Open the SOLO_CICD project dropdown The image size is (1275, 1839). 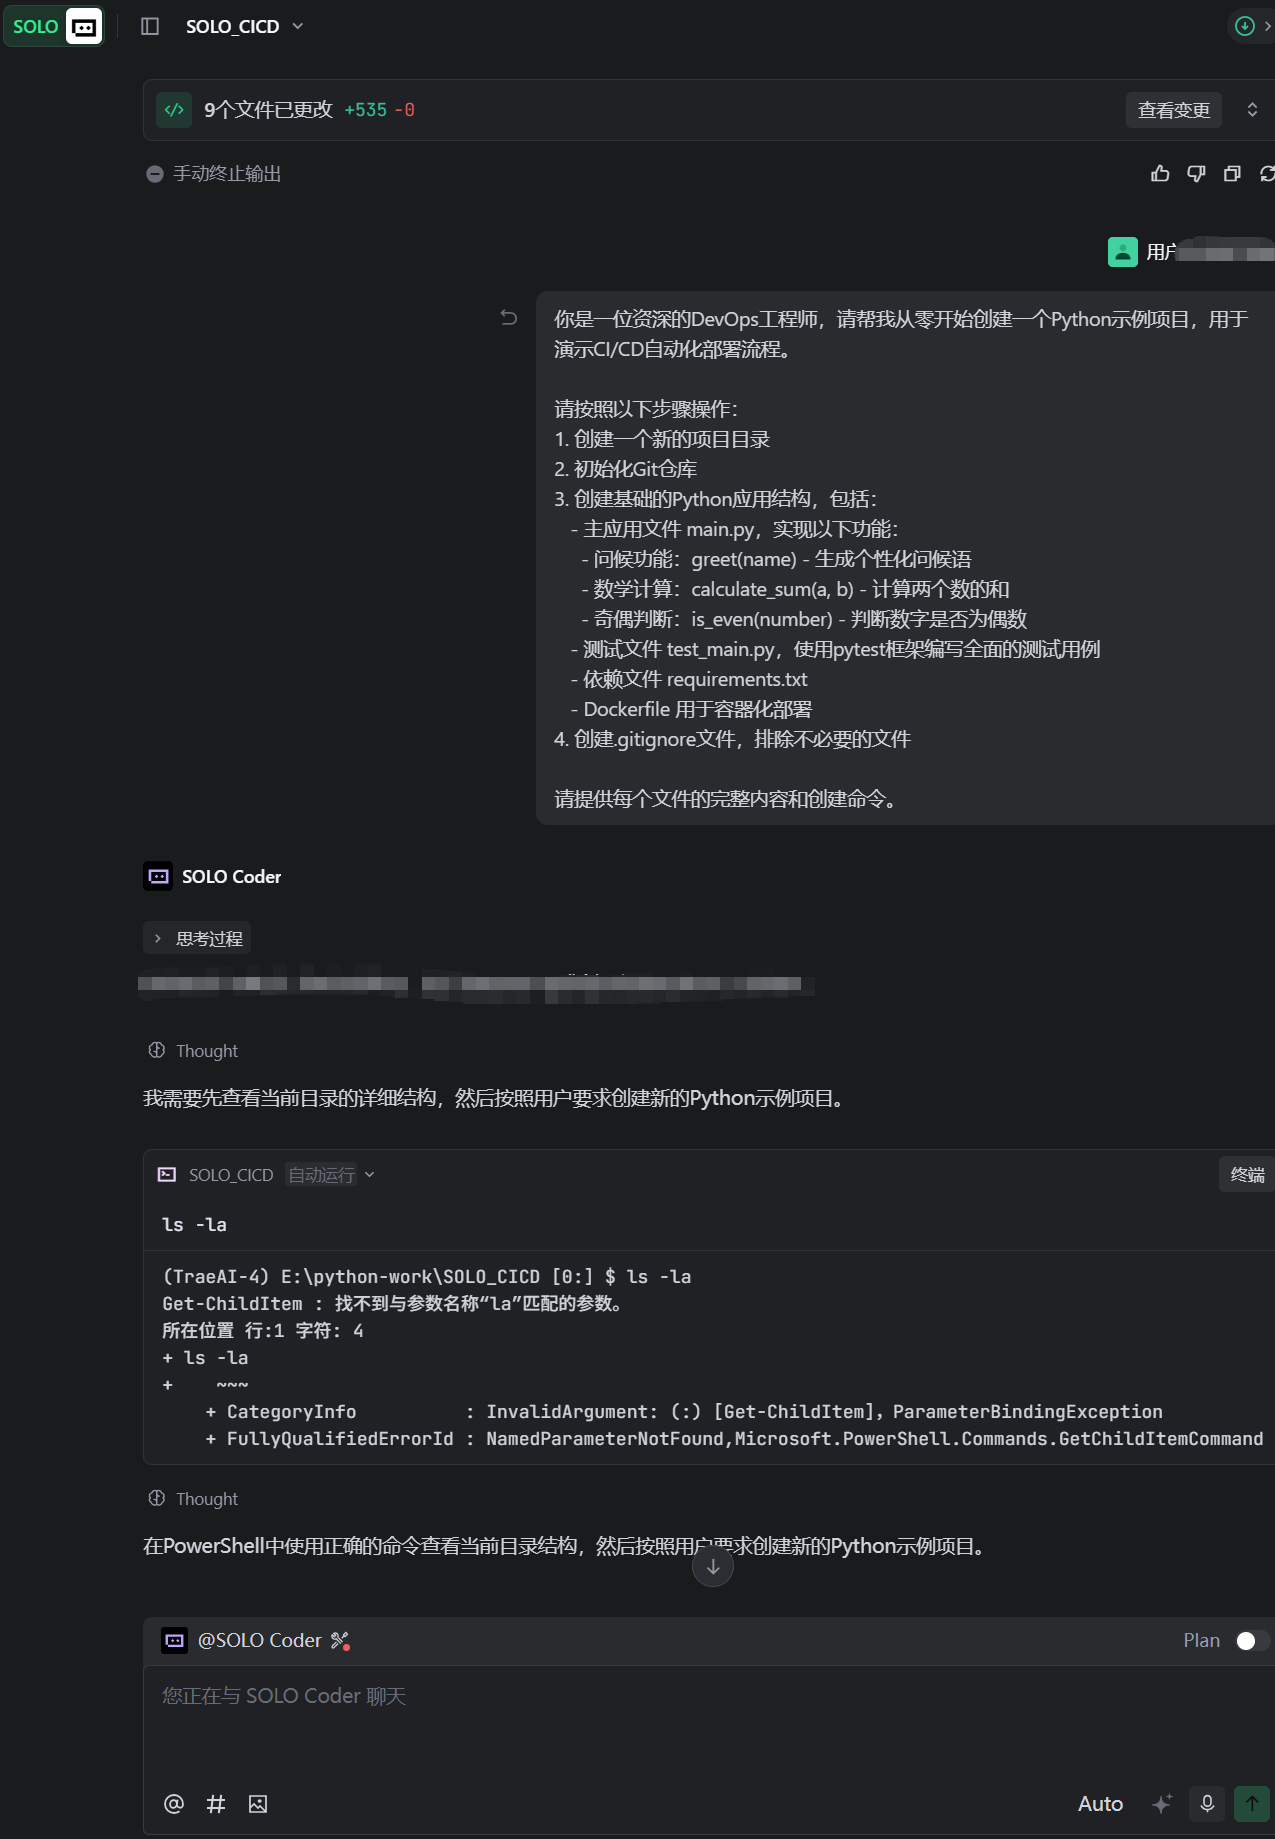pos(244,26)
